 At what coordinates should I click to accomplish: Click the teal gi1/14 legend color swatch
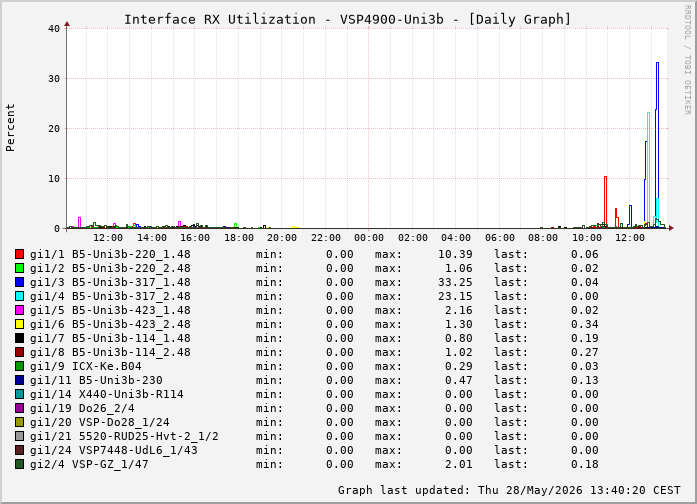pyautogui.click(x=19, y=394)
